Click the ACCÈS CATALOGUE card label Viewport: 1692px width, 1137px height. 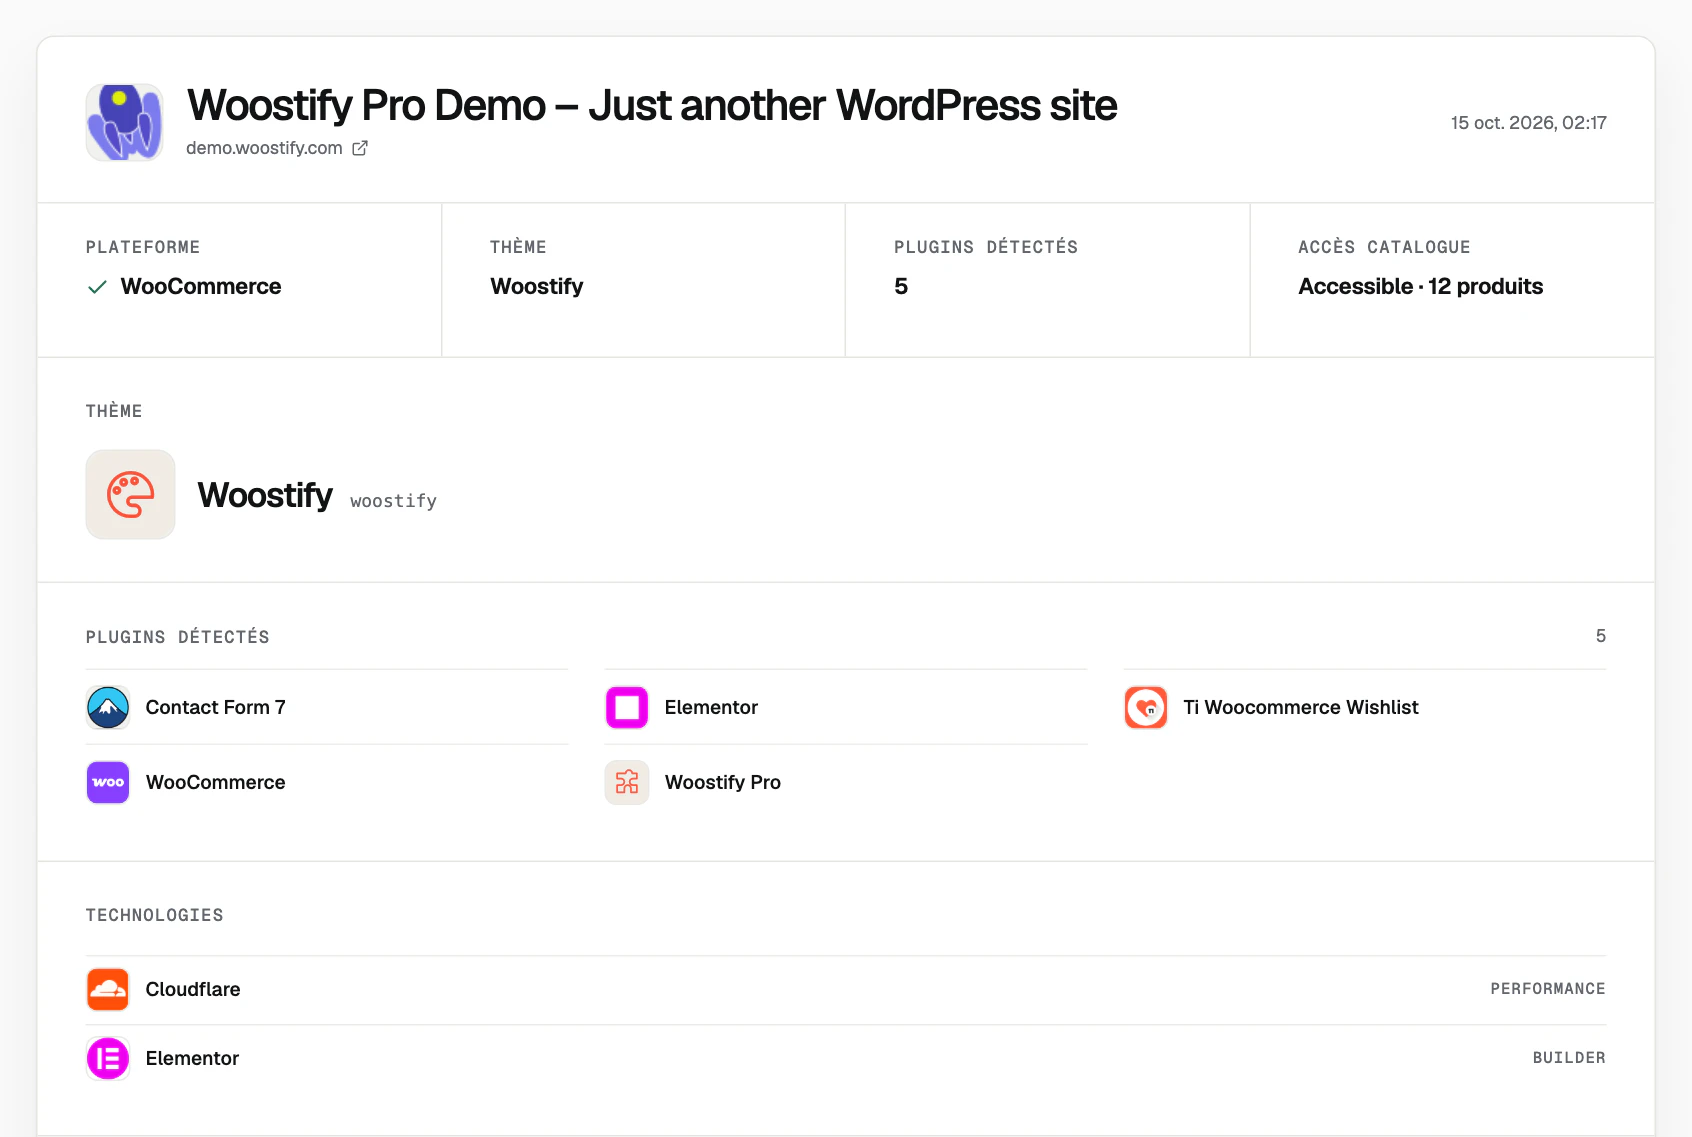1384,247
